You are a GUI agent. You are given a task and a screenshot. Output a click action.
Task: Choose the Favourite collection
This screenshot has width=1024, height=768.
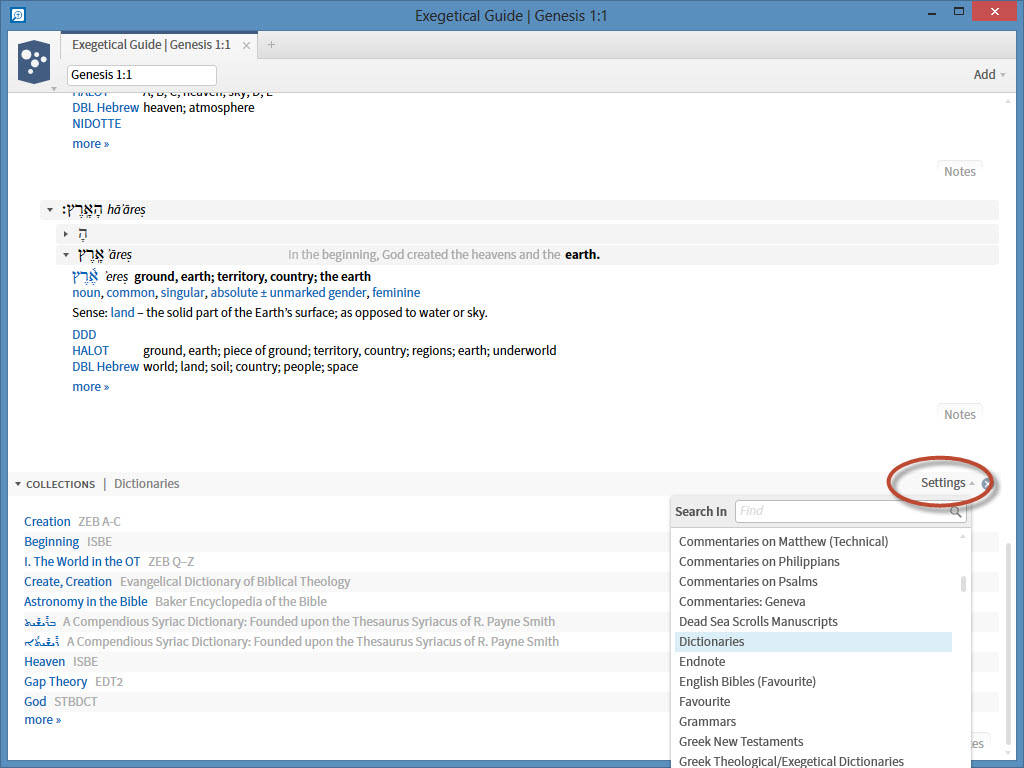[704, 701]
